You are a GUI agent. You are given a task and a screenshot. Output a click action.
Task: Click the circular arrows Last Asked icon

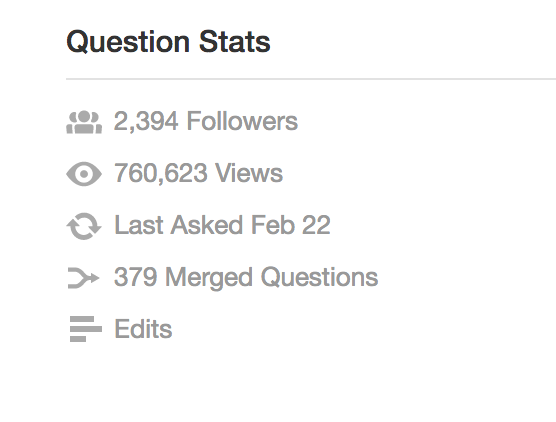84,226
